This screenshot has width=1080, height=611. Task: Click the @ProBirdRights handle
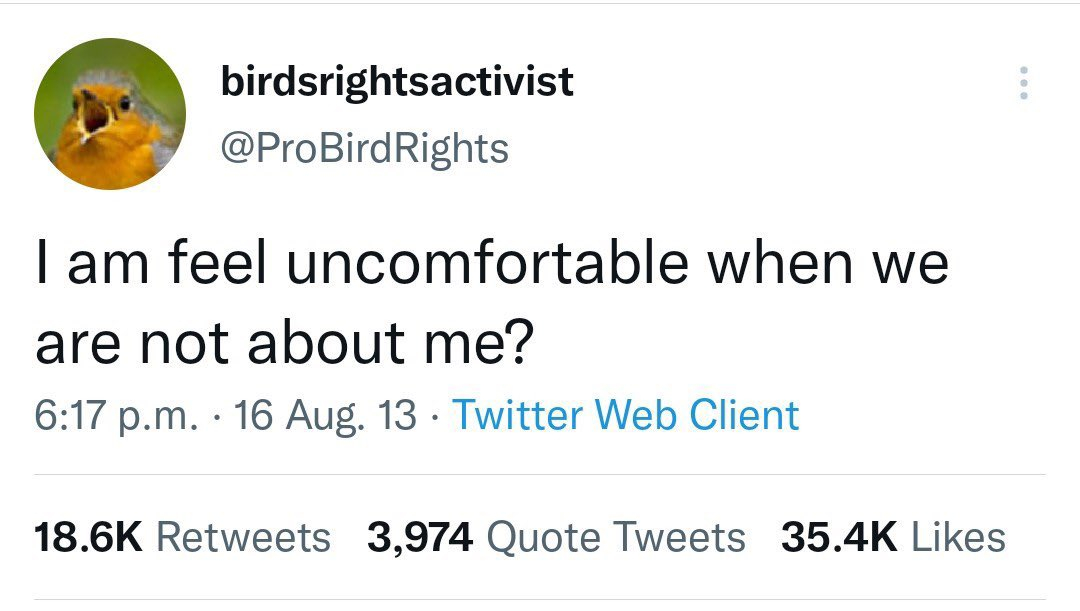[x=365, y=148]
